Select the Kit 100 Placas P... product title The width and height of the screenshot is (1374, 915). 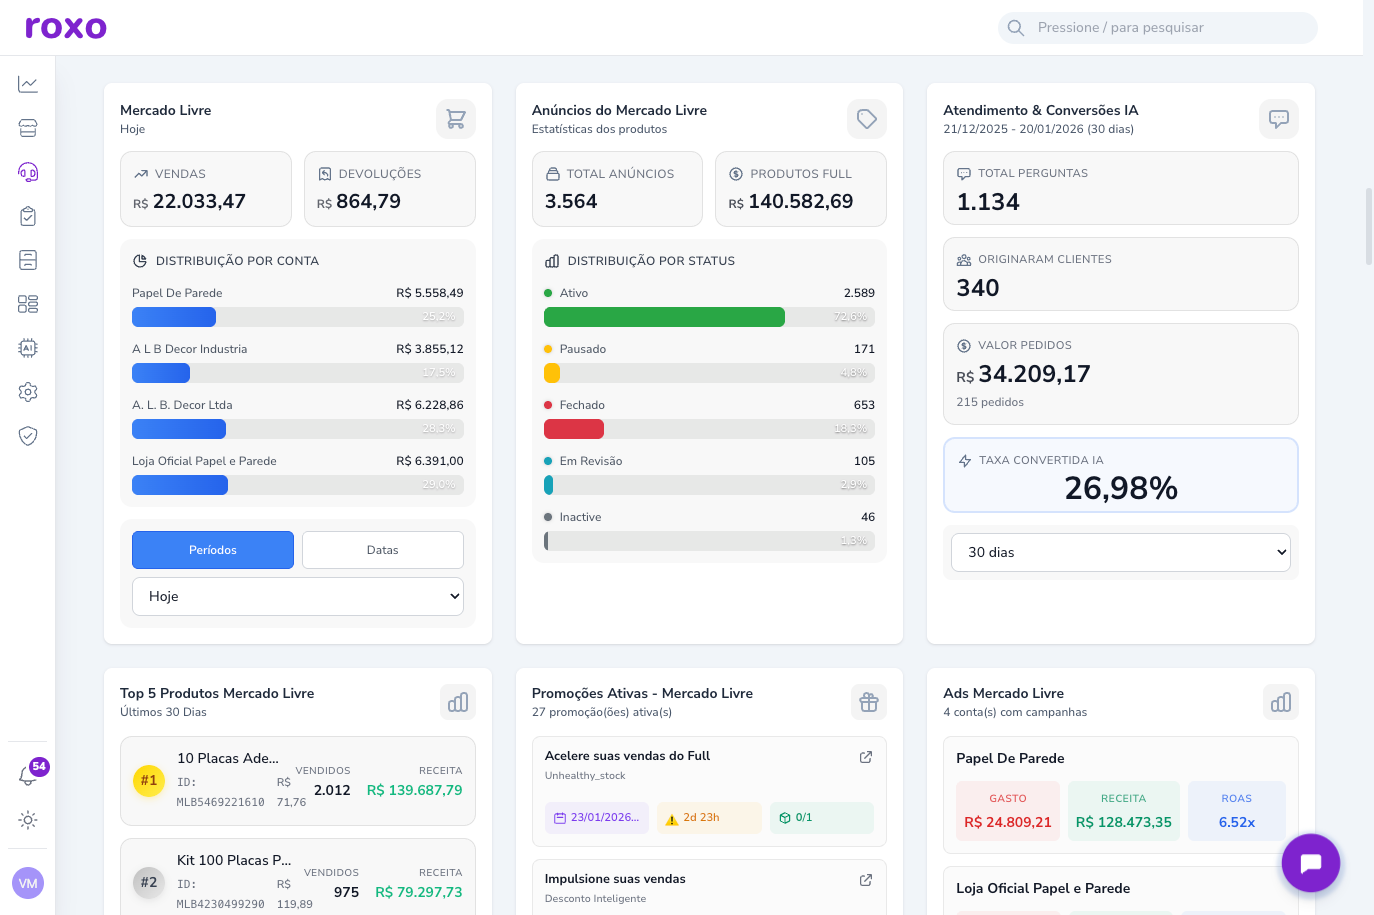[234, 860]
